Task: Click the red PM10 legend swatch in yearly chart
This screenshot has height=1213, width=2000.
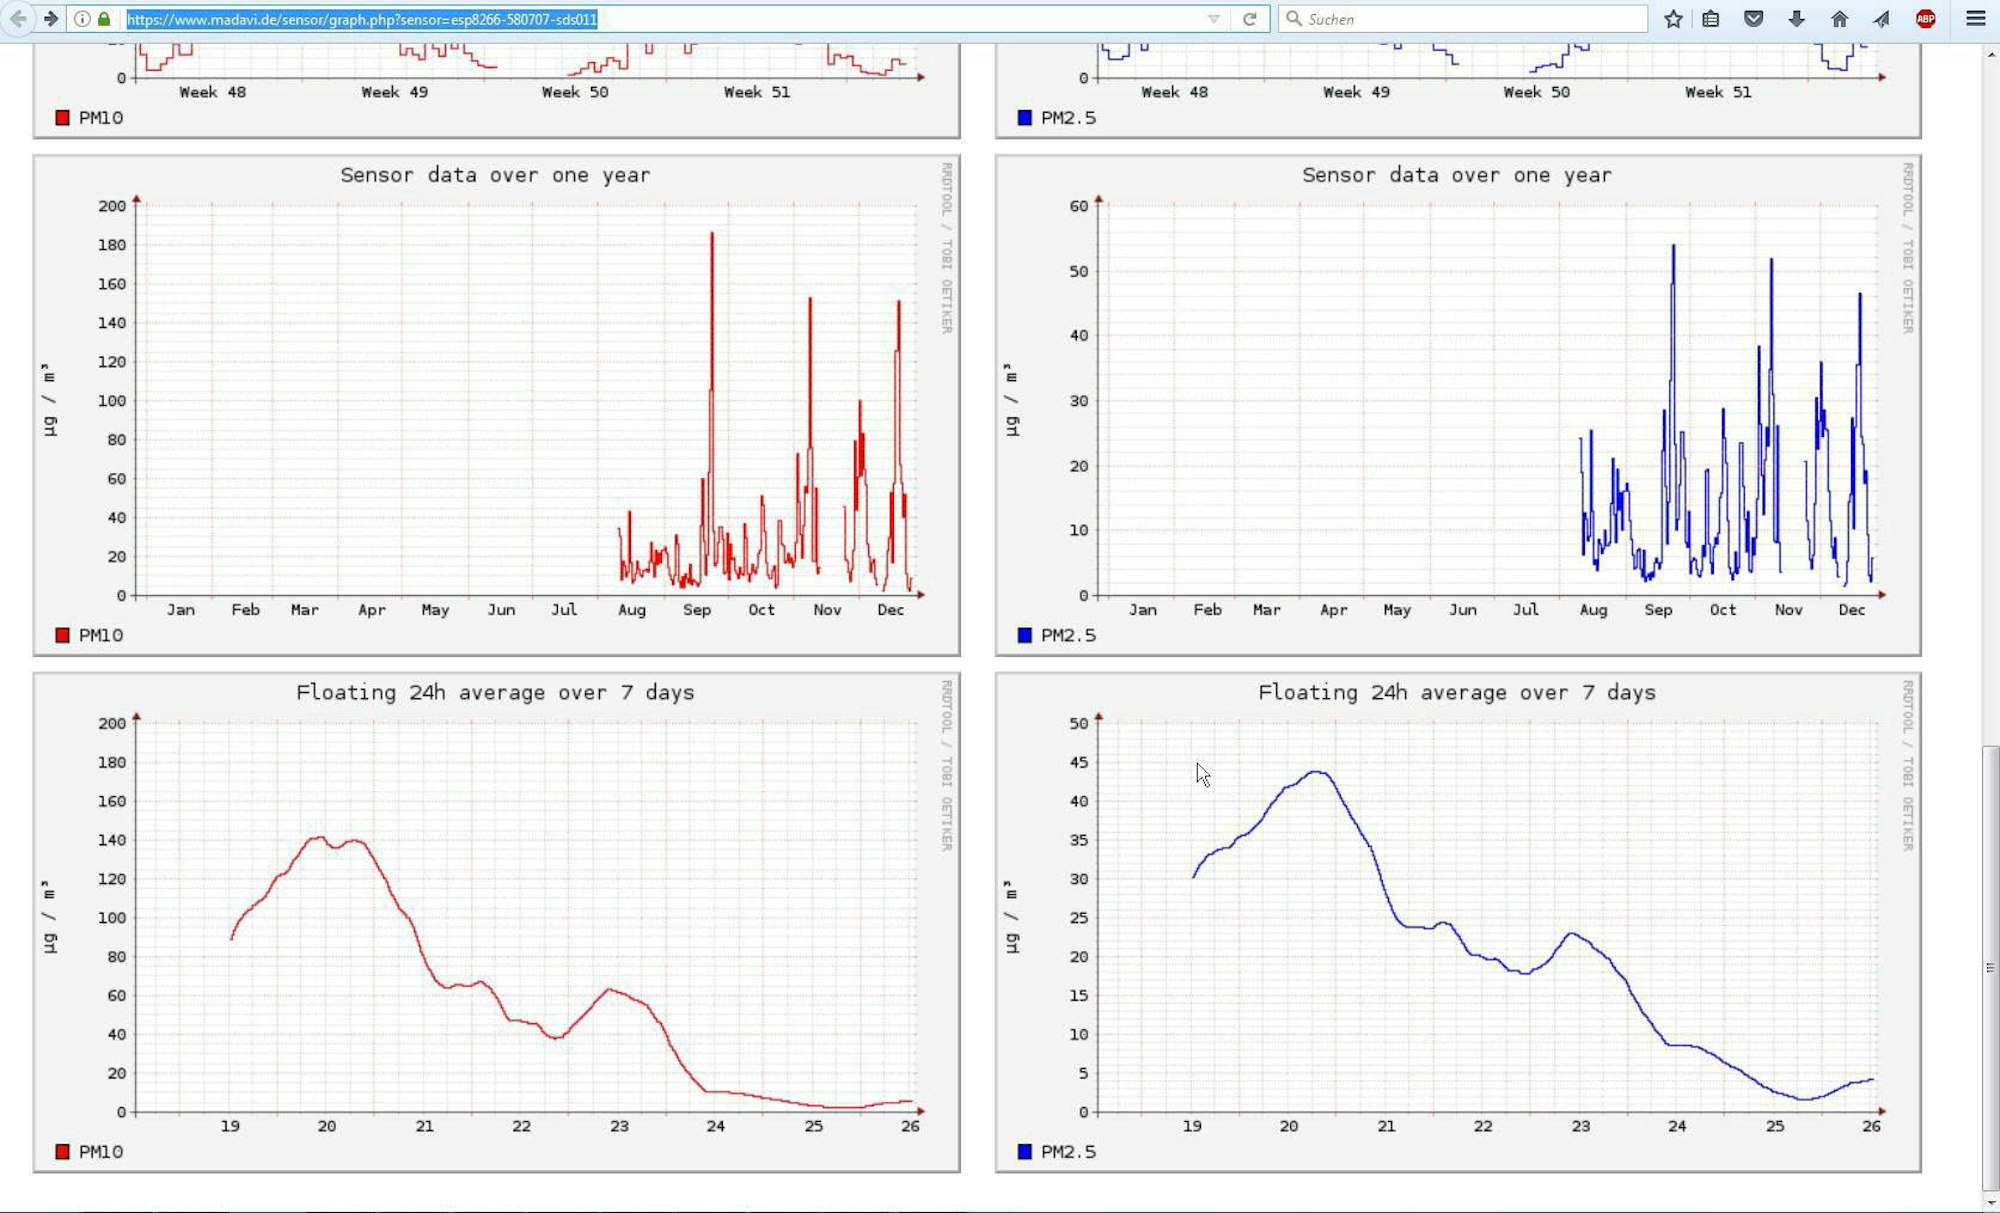Action: pos(63,635)
